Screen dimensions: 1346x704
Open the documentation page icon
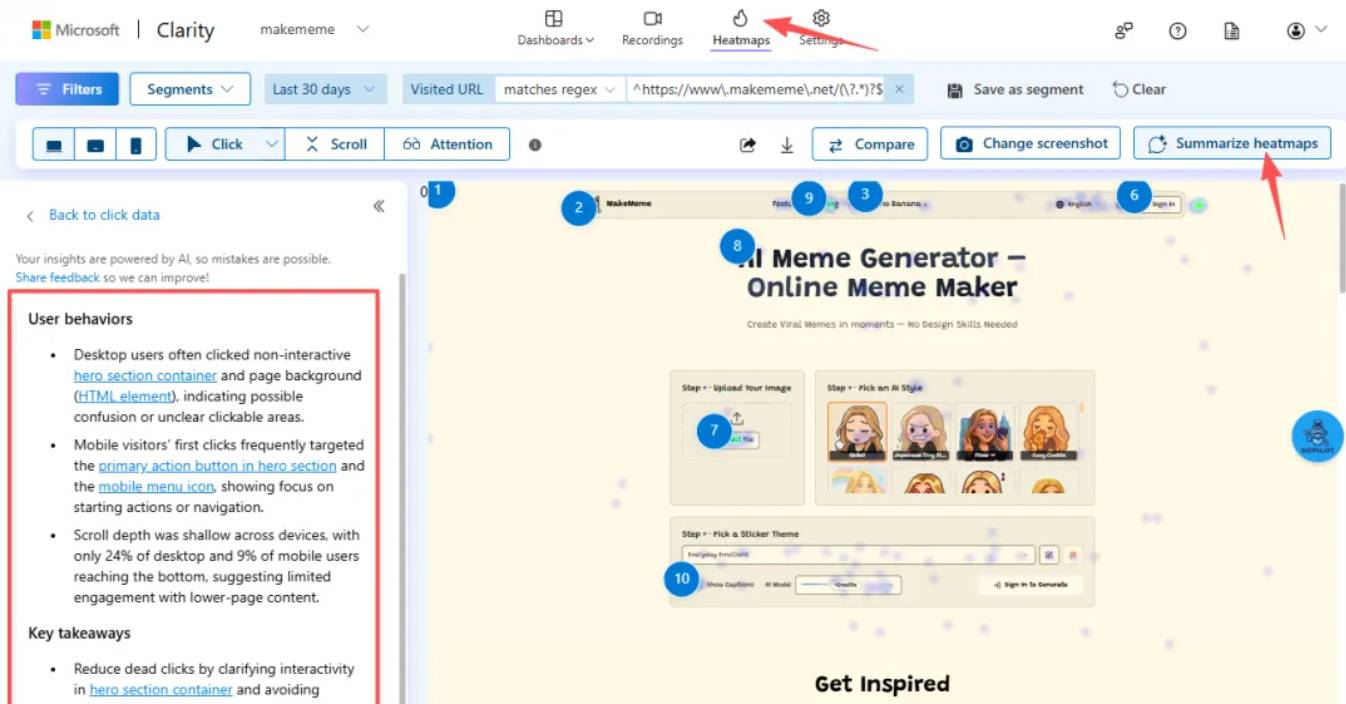point(1232,31)
